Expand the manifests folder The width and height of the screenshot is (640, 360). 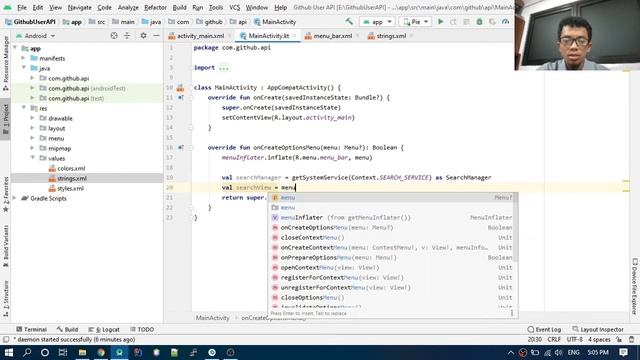(24, 58)
